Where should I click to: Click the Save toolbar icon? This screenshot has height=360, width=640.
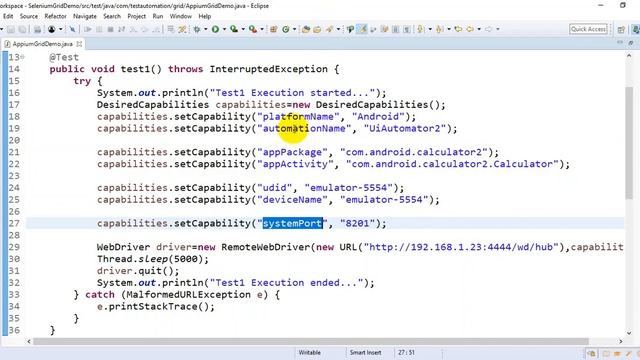(11, 29)
